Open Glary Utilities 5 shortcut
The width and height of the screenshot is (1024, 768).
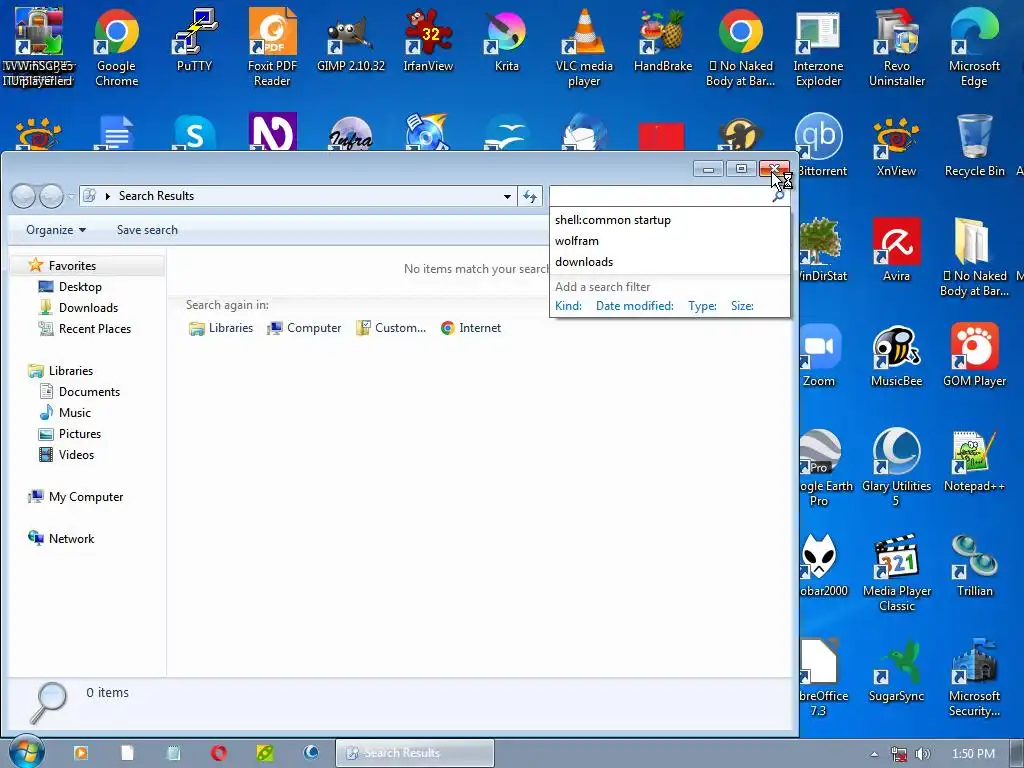point(897,468)
